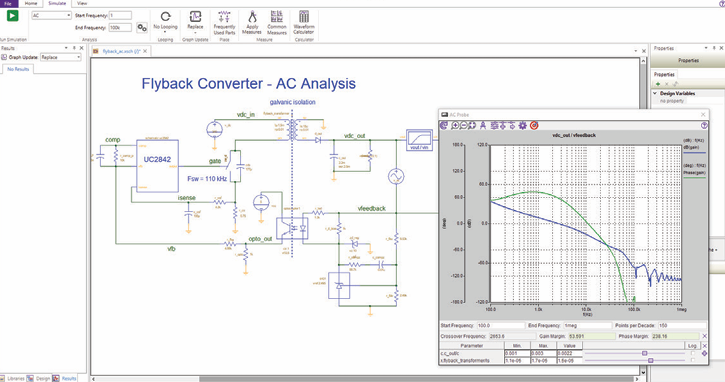Open AC Probe settings gear
The image size is (725, 382).
pos(522,125)
